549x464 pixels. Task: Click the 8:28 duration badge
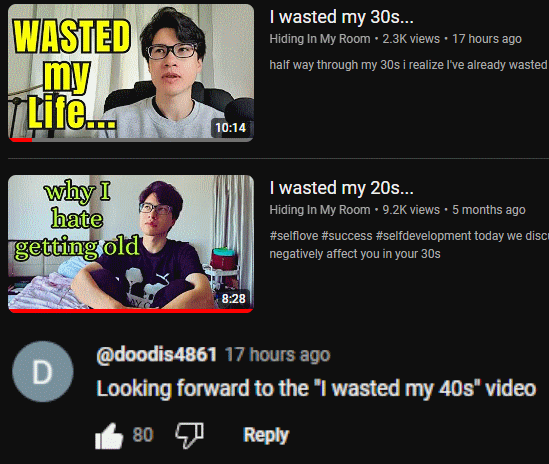coord(234,298)
